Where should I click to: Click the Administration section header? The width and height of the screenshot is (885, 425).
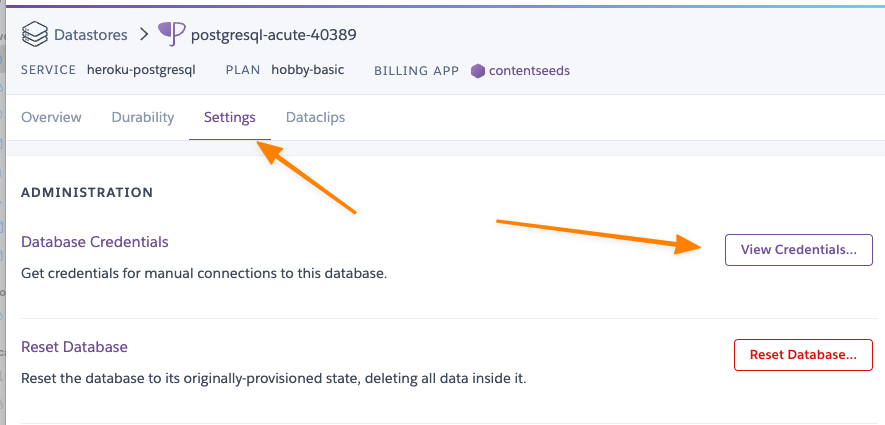point(87,192)
